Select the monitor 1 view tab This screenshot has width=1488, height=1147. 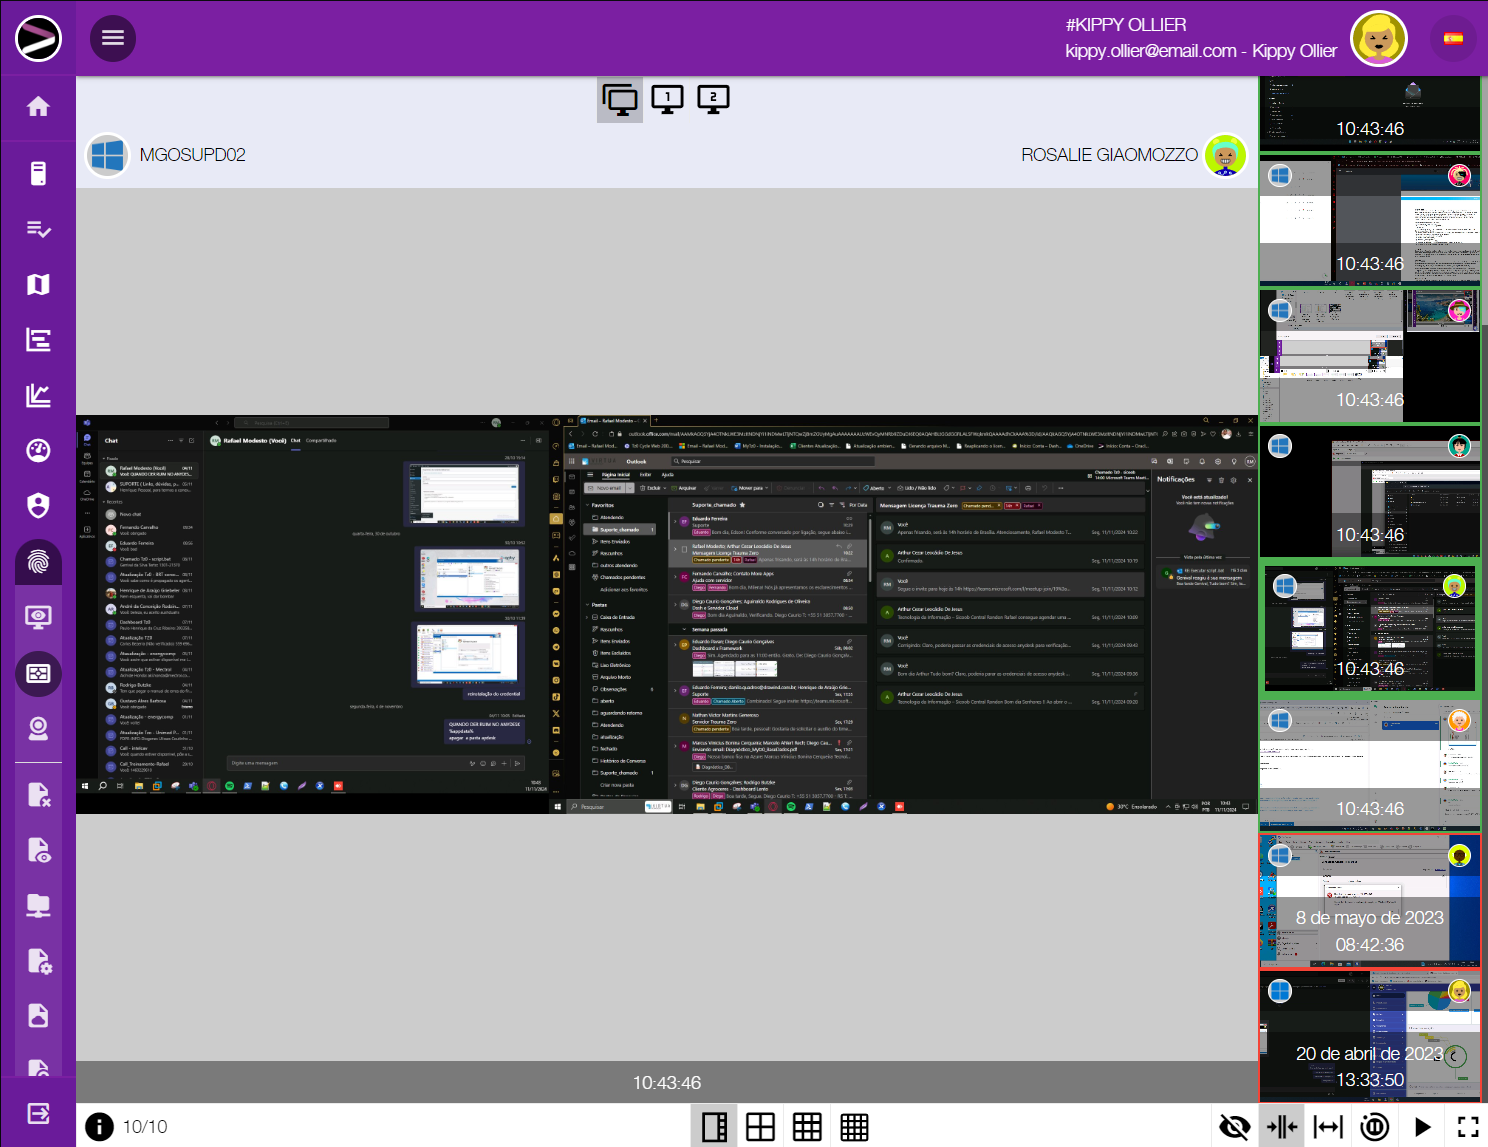[x=667, y=99]
